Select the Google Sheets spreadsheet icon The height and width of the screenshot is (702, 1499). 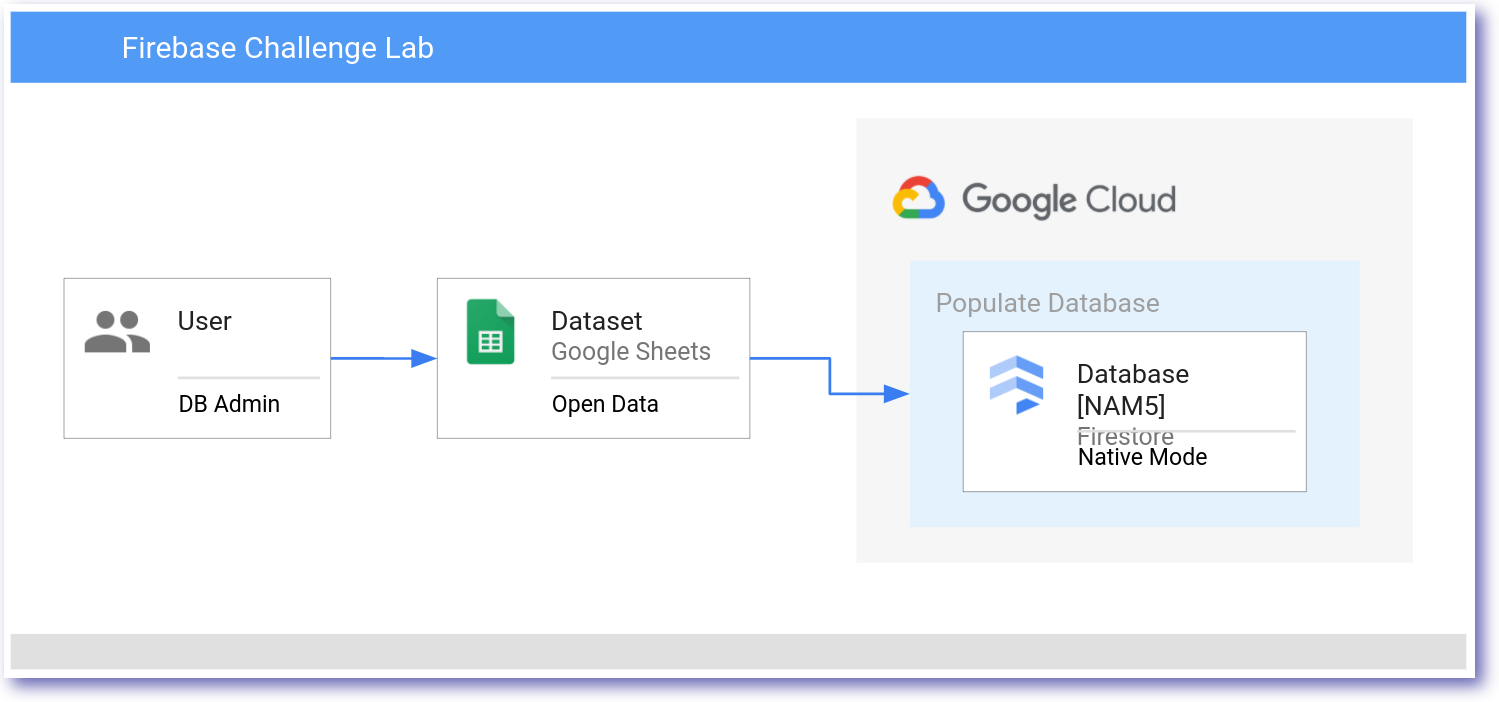490,332
